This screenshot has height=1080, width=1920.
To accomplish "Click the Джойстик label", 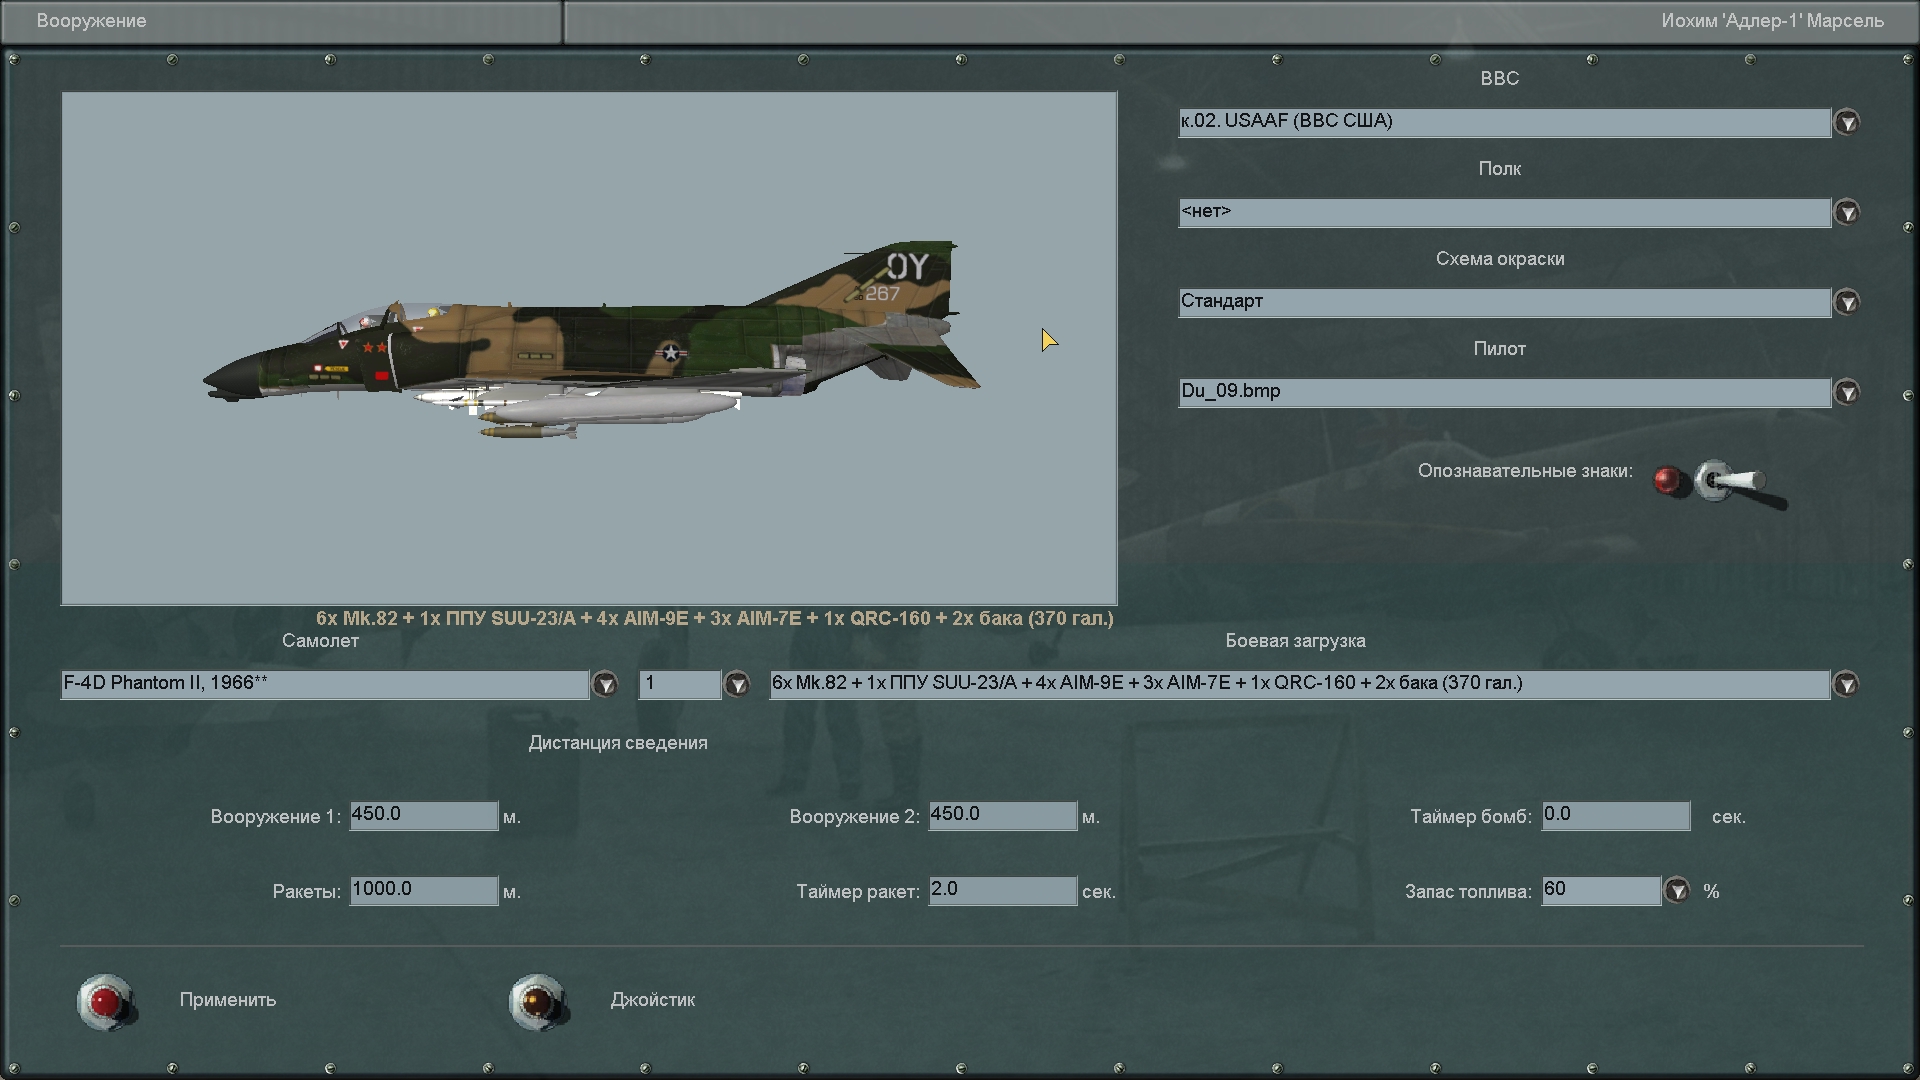I will pyautogui.click(x=652, y=1000).
